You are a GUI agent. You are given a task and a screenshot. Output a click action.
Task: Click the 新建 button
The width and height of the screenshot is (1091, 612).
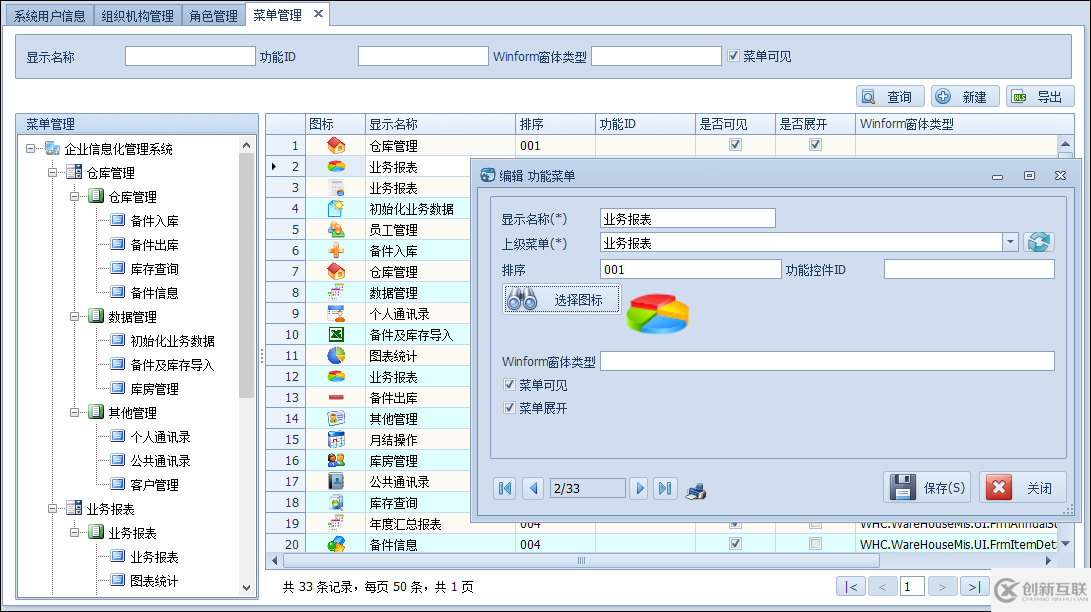tap(965, 97)
